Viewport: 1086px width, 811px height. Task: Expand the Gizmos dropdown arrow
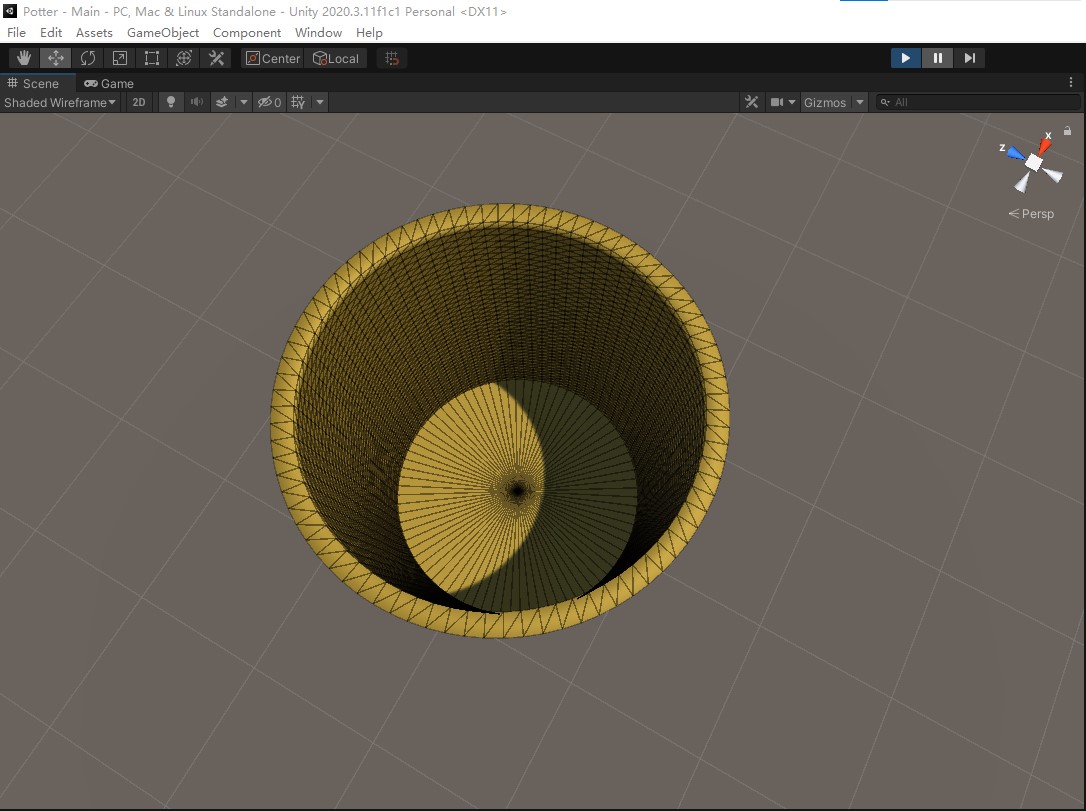(860, 103)
